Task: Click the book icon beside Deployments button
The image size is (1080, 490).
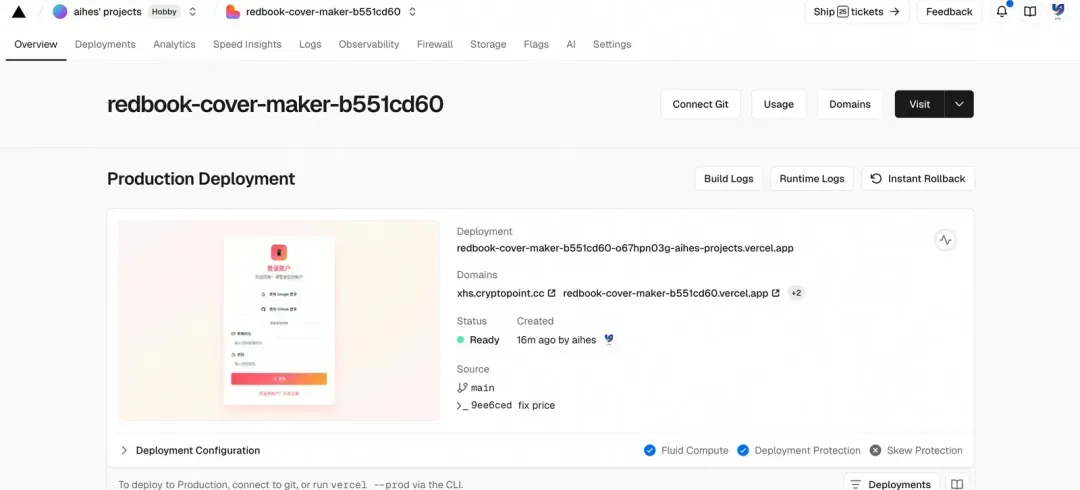Action: (957, 484)
